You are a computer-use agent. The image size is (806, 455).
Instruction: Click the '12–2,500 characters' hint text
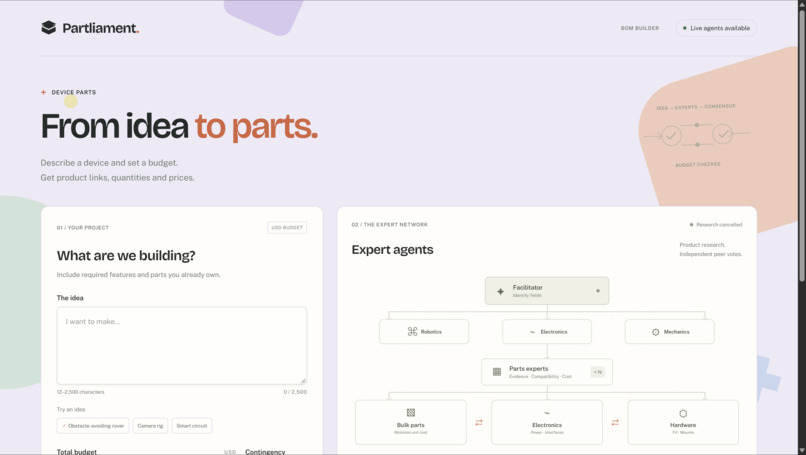click(x=80, y=392)
